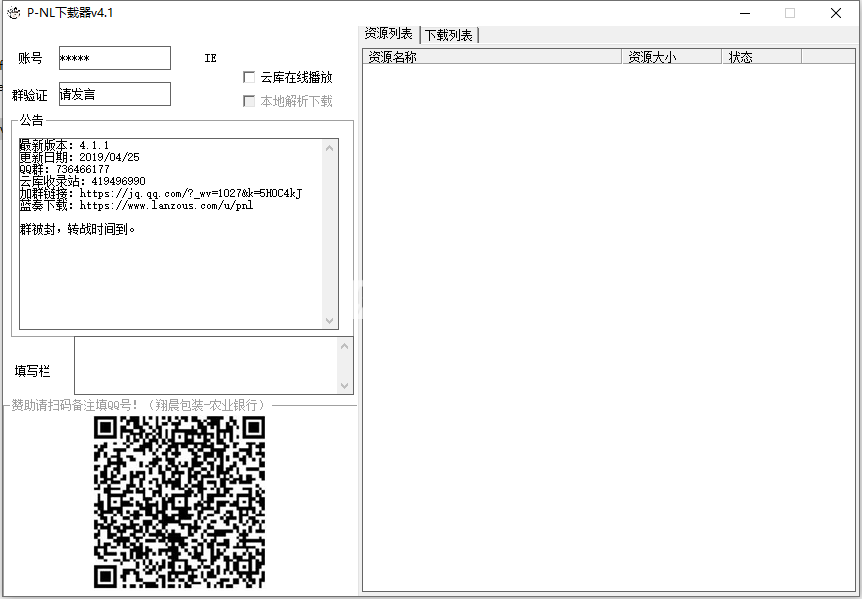The image size is (862, 599).
Task: Click the 最新版本 4.1.1 line
Action: click(x=64, y=145)
